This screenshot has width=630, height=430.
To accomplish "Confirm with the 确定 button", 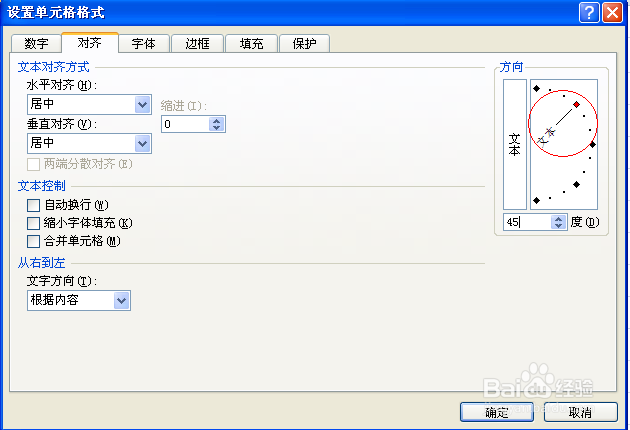I will pyautogui.click(x=497, y=412).
